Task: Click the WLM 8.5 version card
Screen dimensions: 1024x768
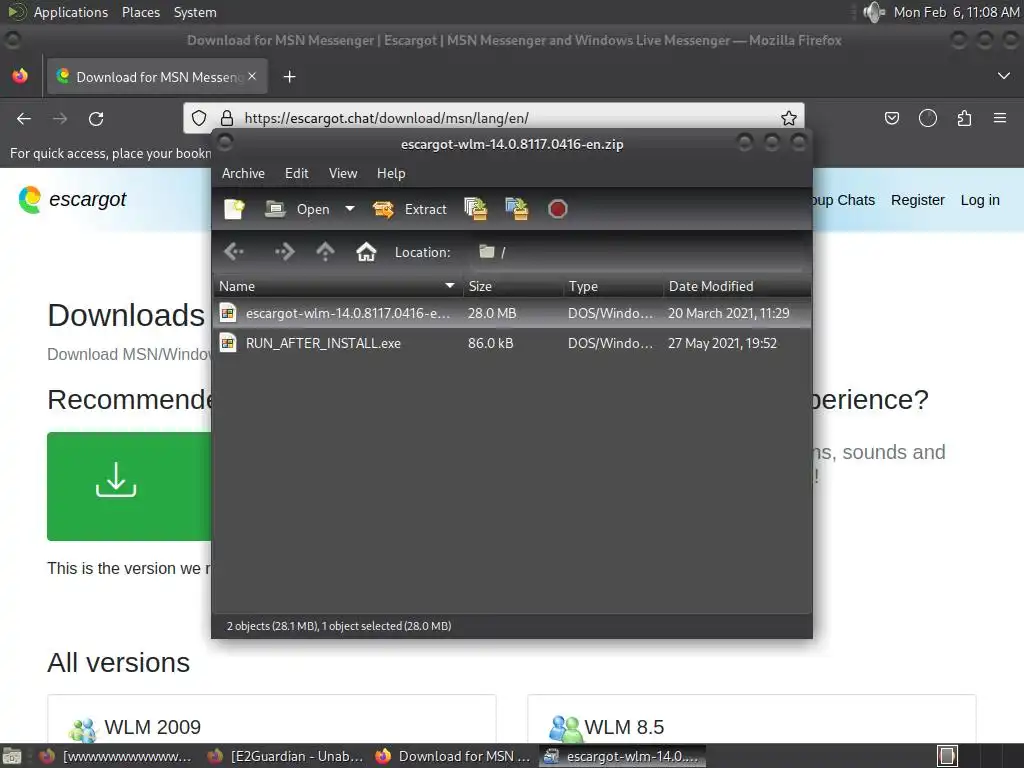Action: coord(752,718)
